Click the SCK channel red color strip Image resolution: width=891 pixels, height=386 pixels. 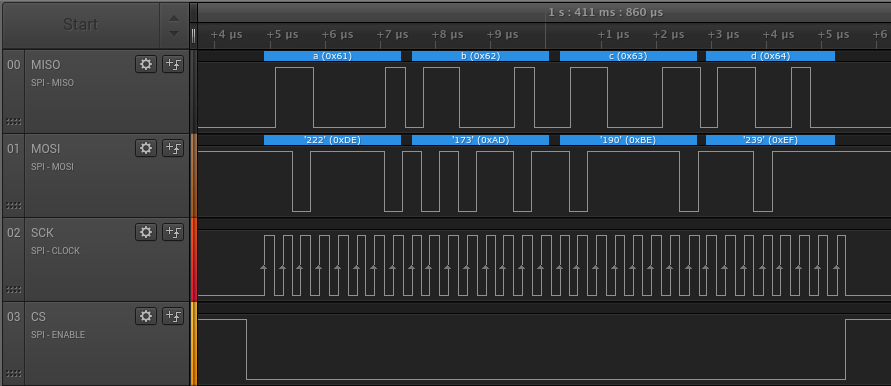point(194,260)
